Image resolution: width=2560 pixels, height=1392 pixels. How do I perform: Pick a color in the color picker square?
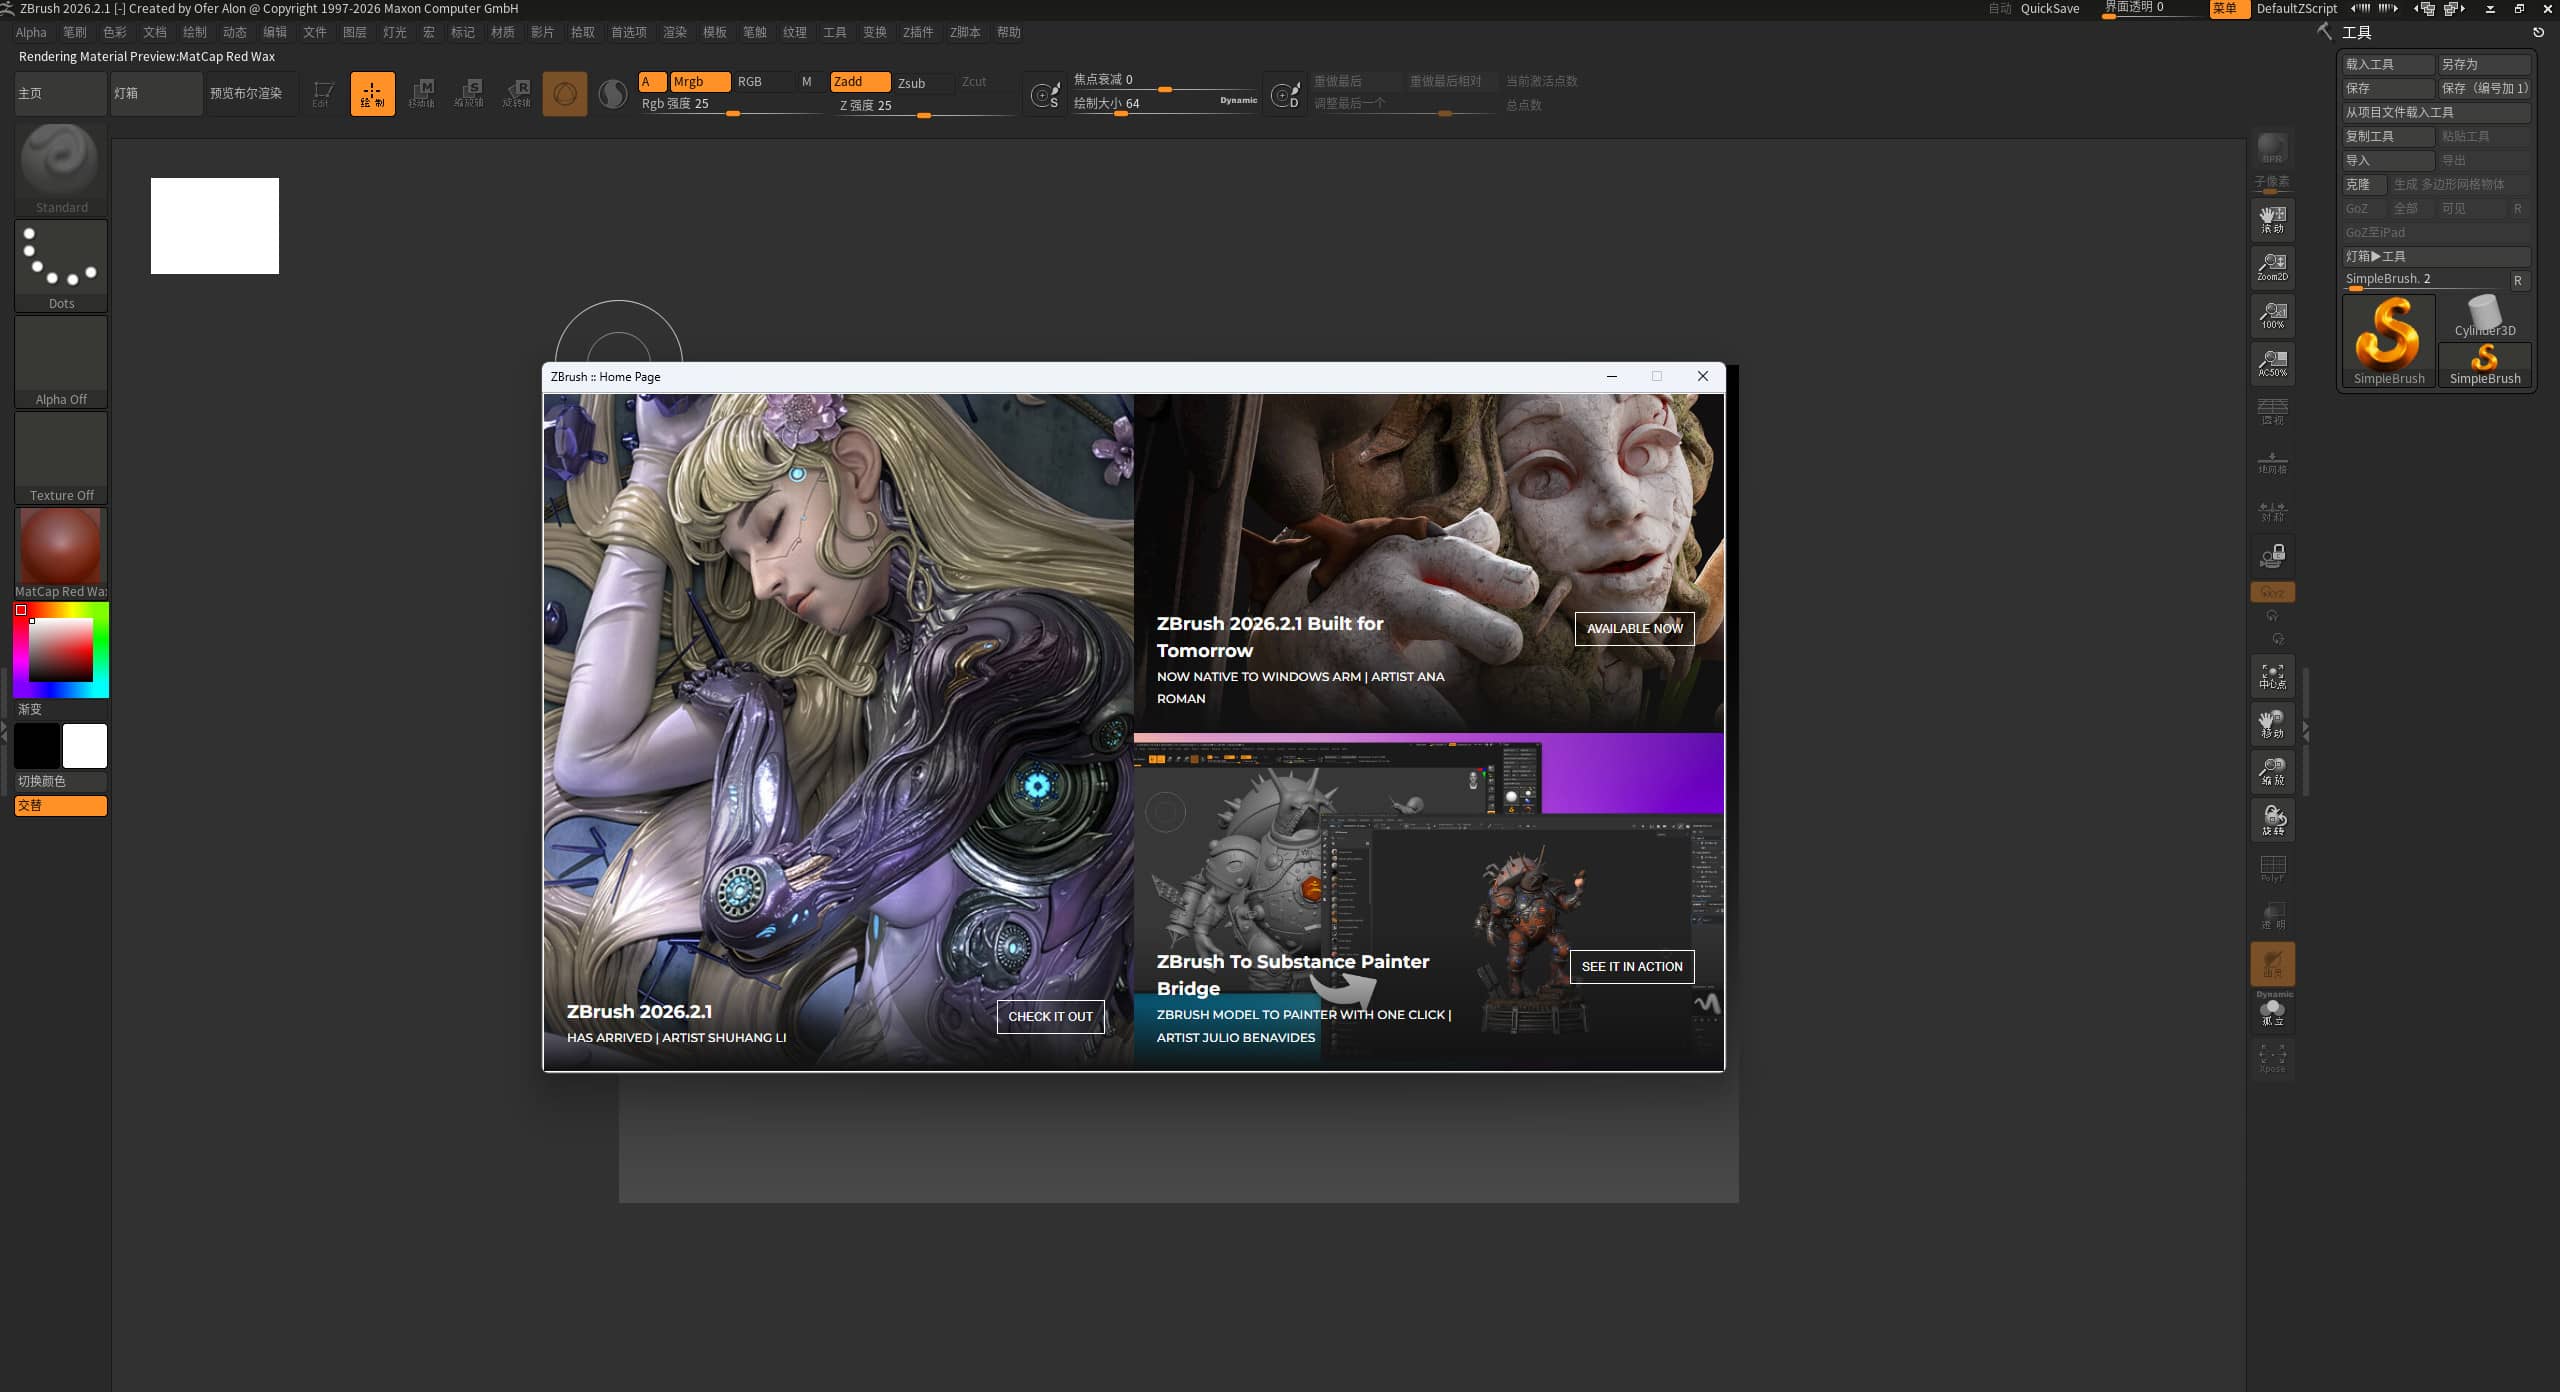[61, 650]
